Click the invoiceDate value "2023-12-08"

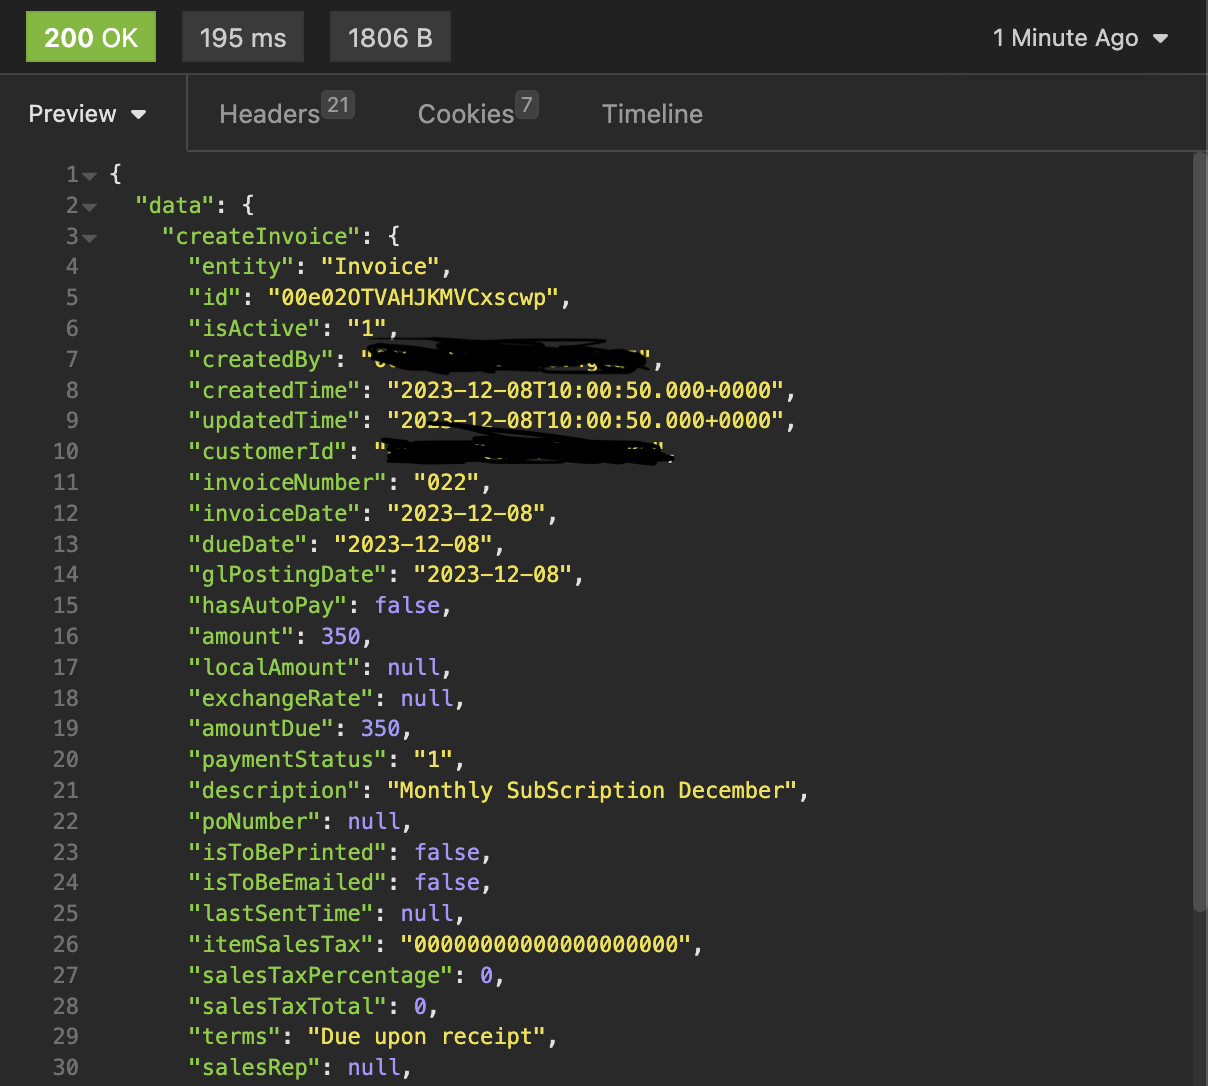click(466, 513)
